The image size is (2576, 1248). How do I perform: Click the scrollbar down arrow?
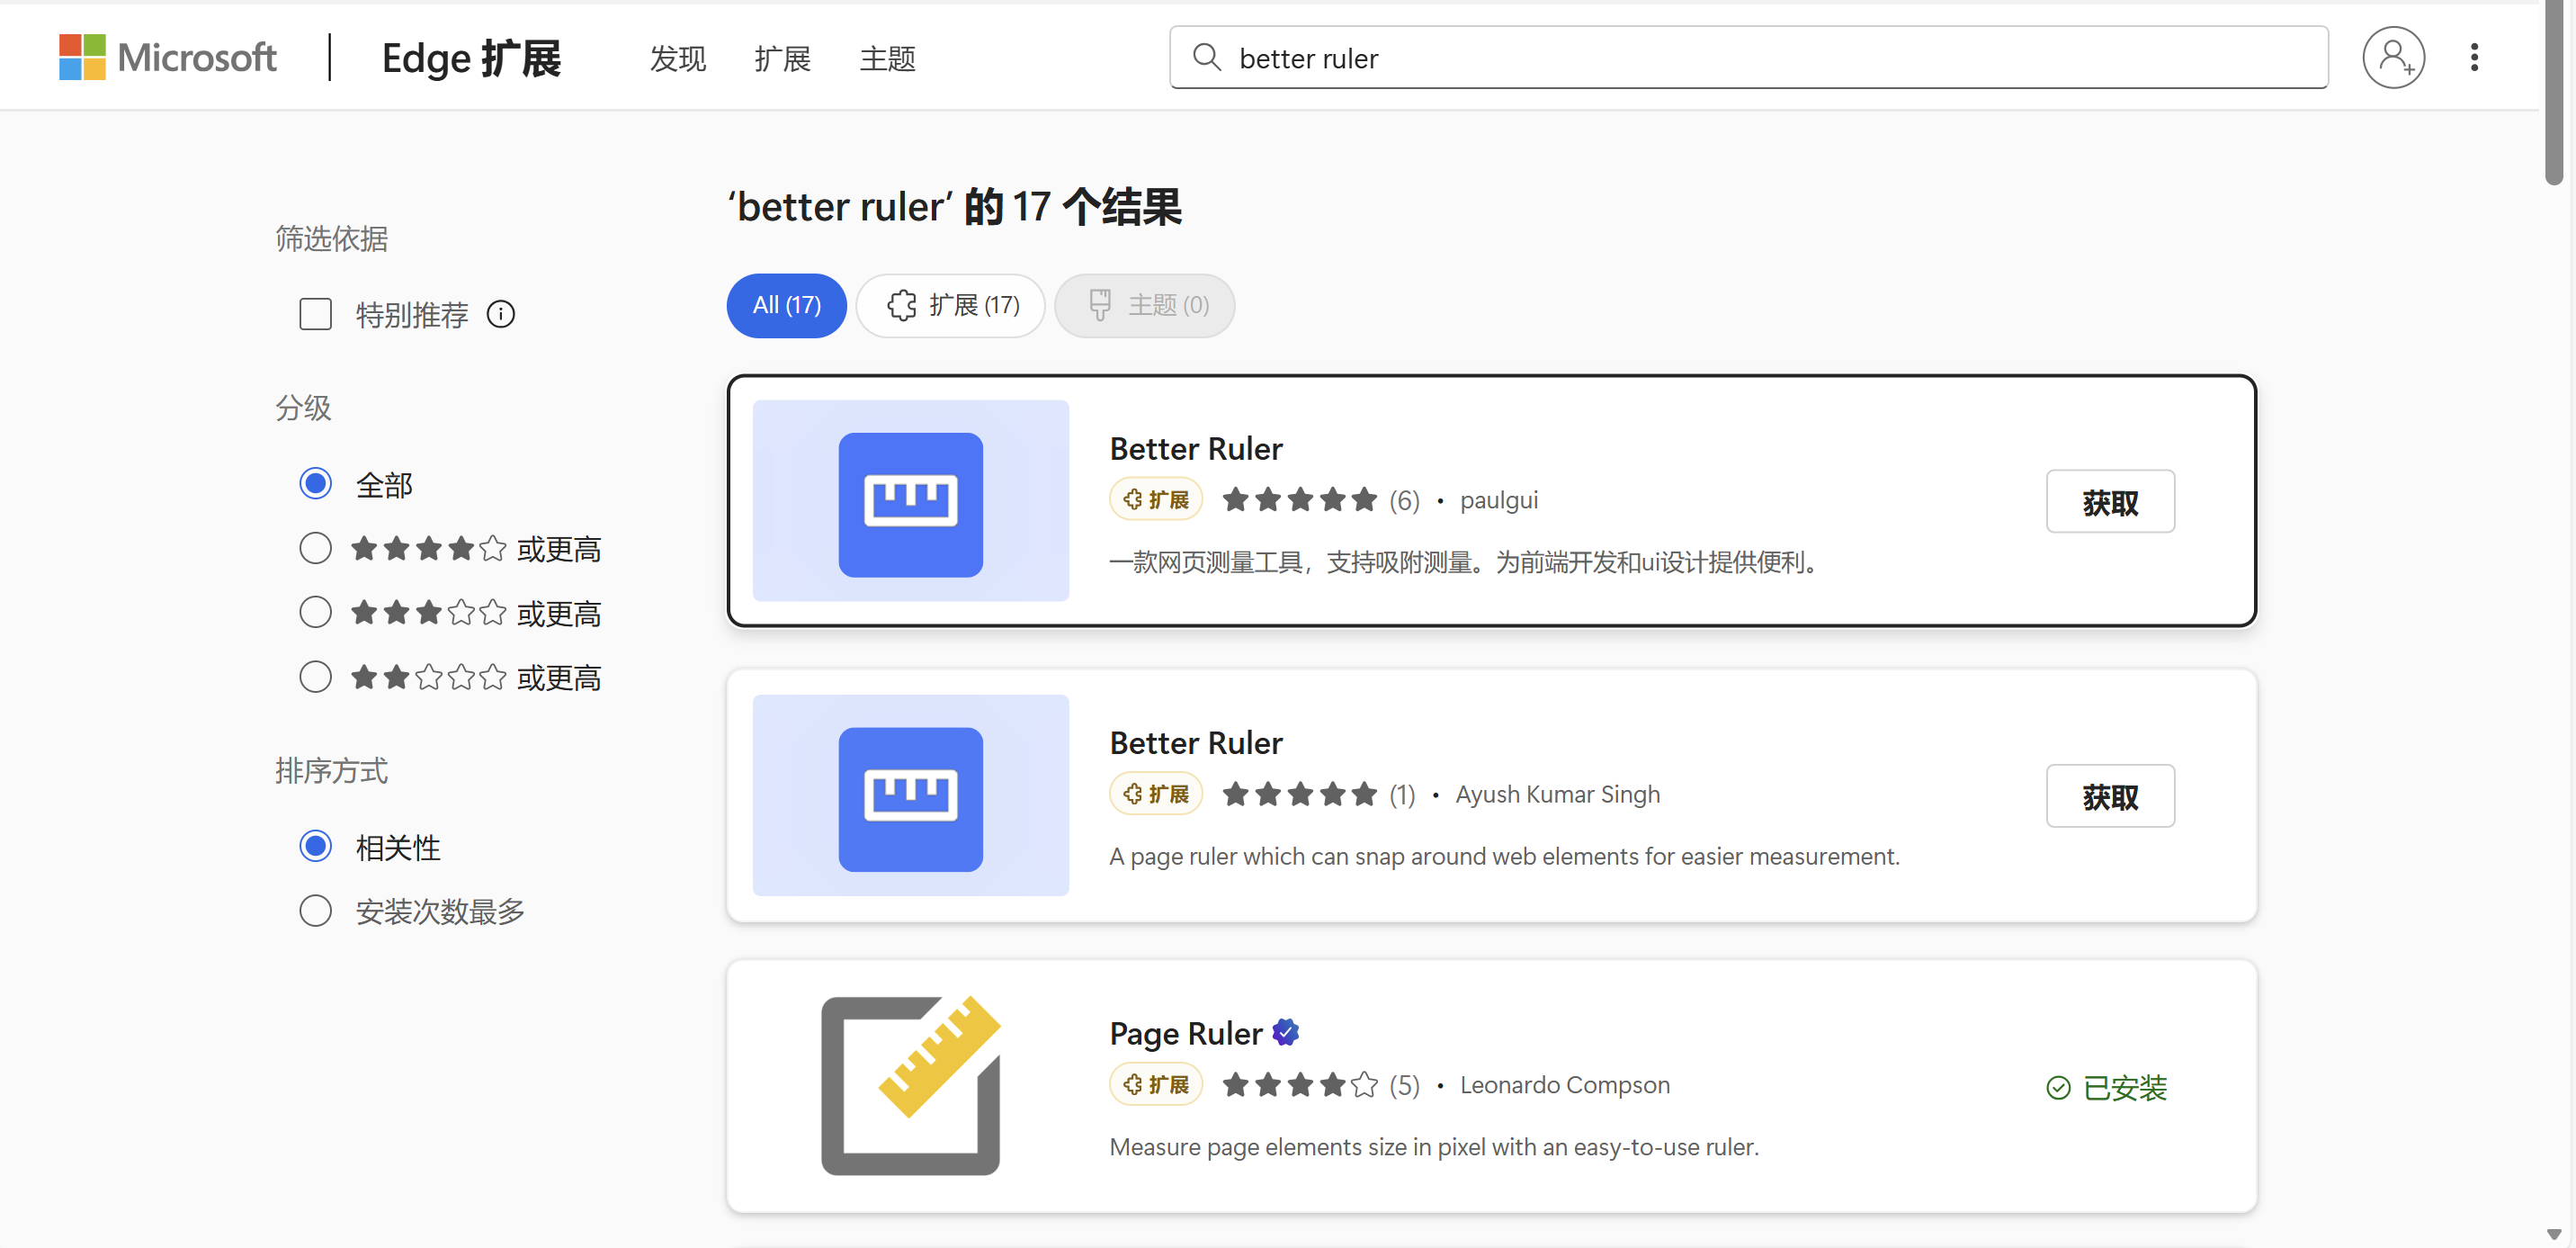click(x=2554, y=1234)
